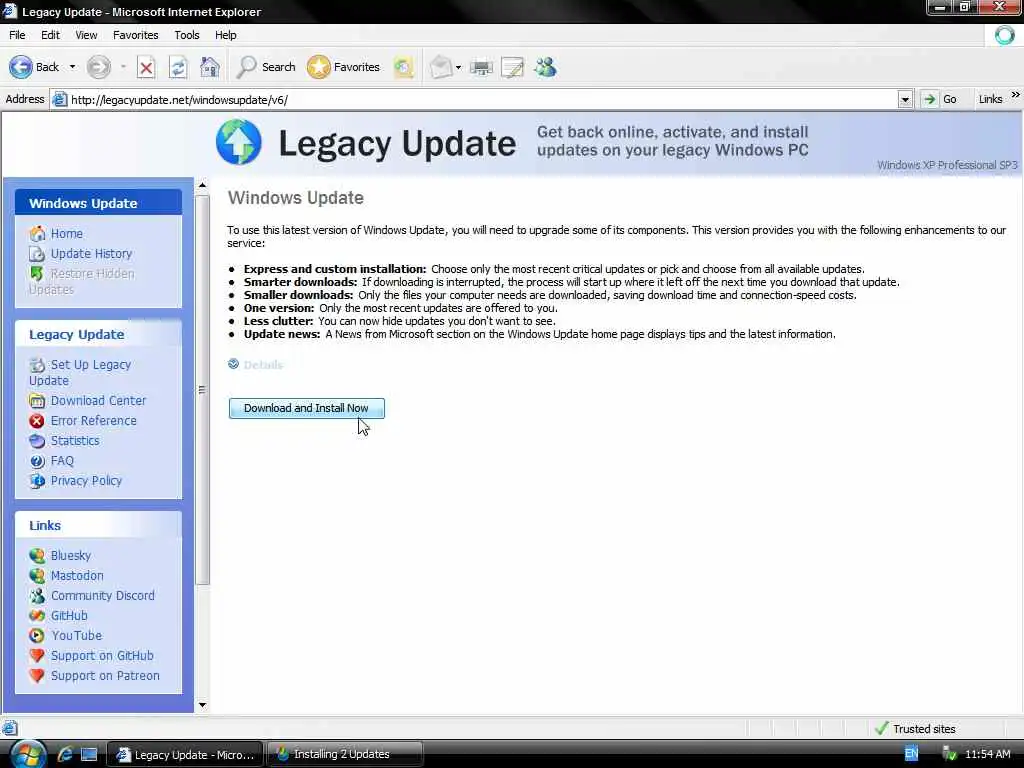Click the Support on GitHub heart icon

click(37, 656)
